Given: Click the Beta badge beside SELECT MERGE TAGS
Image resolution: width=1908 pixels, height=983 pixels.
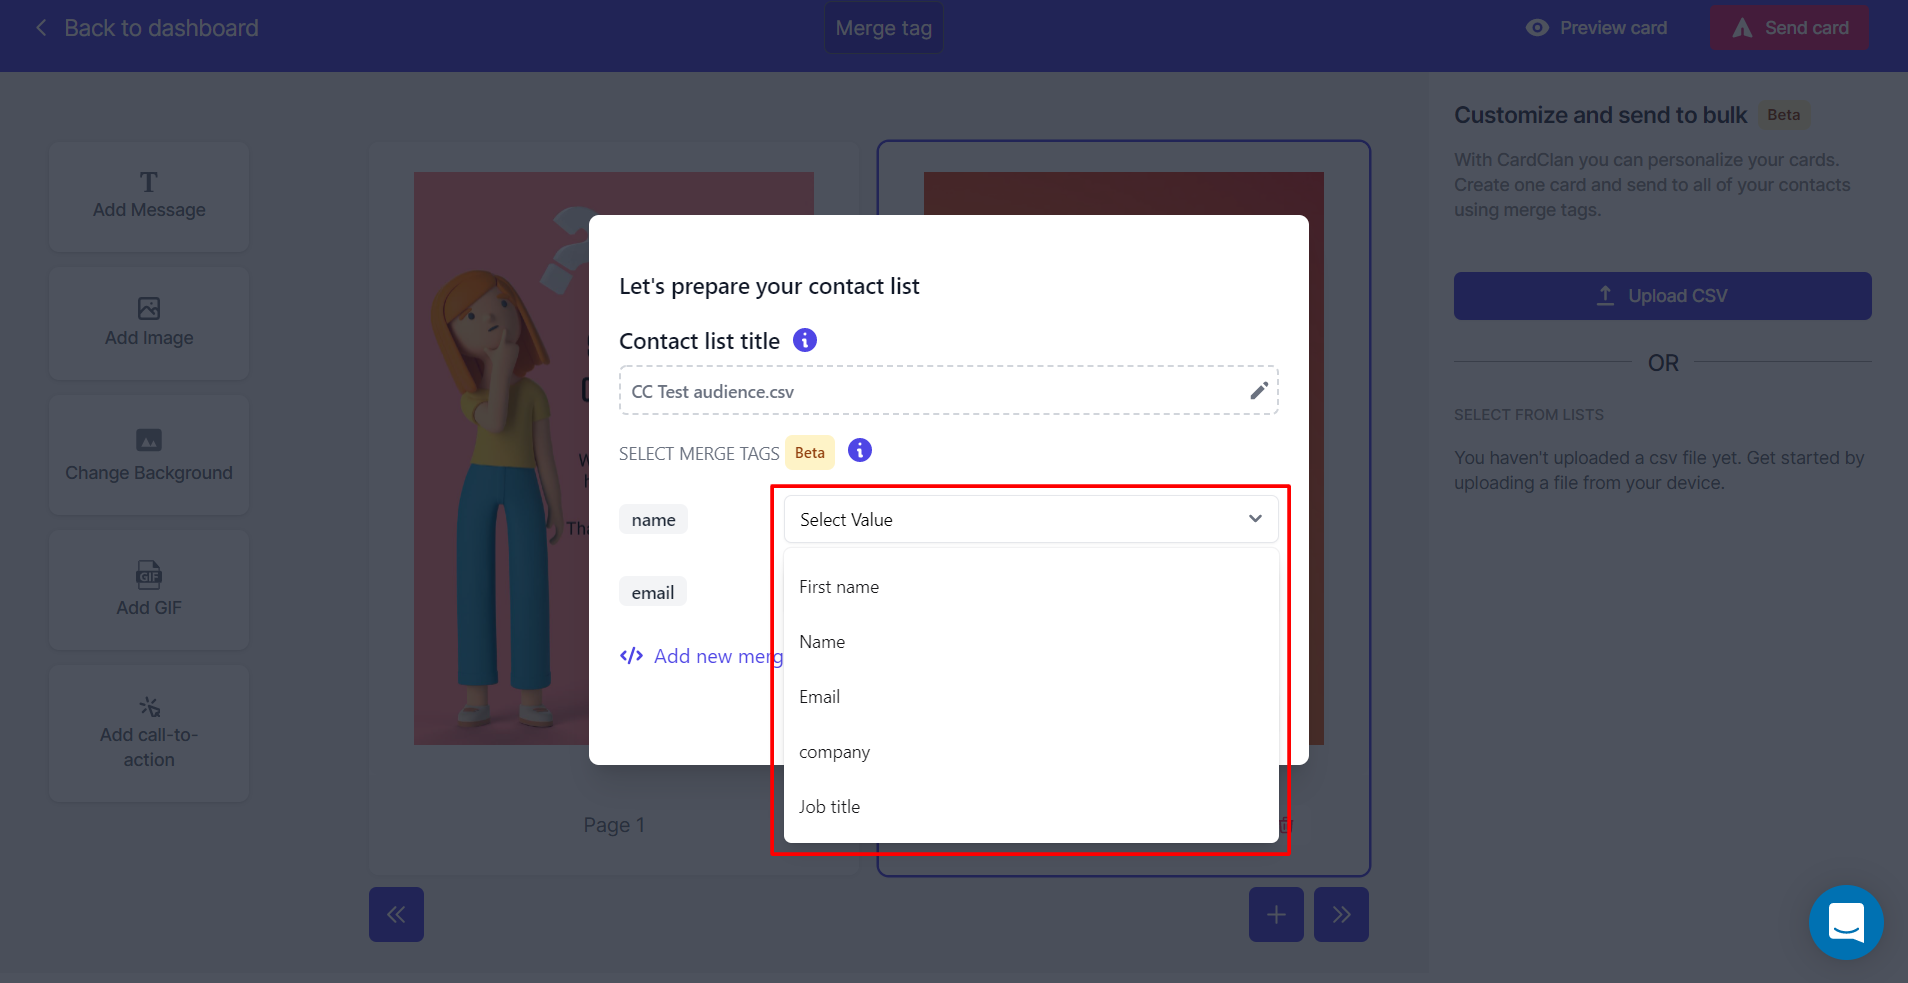Looking at the screenshot, I should click(x=810, y=453).
